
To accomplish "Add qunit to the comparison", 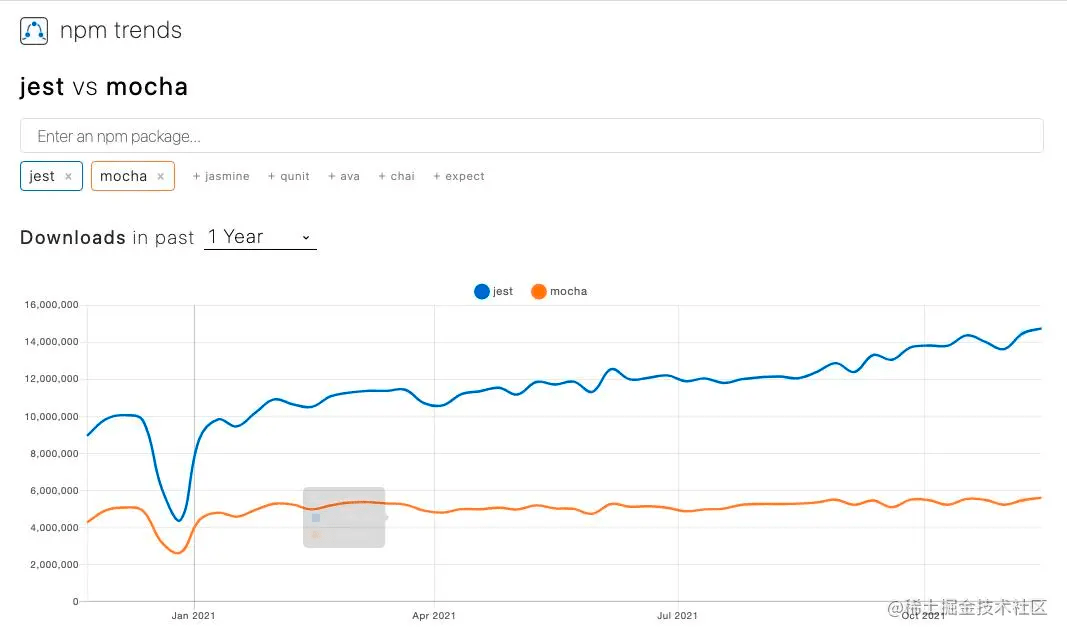I will (288, 176).
